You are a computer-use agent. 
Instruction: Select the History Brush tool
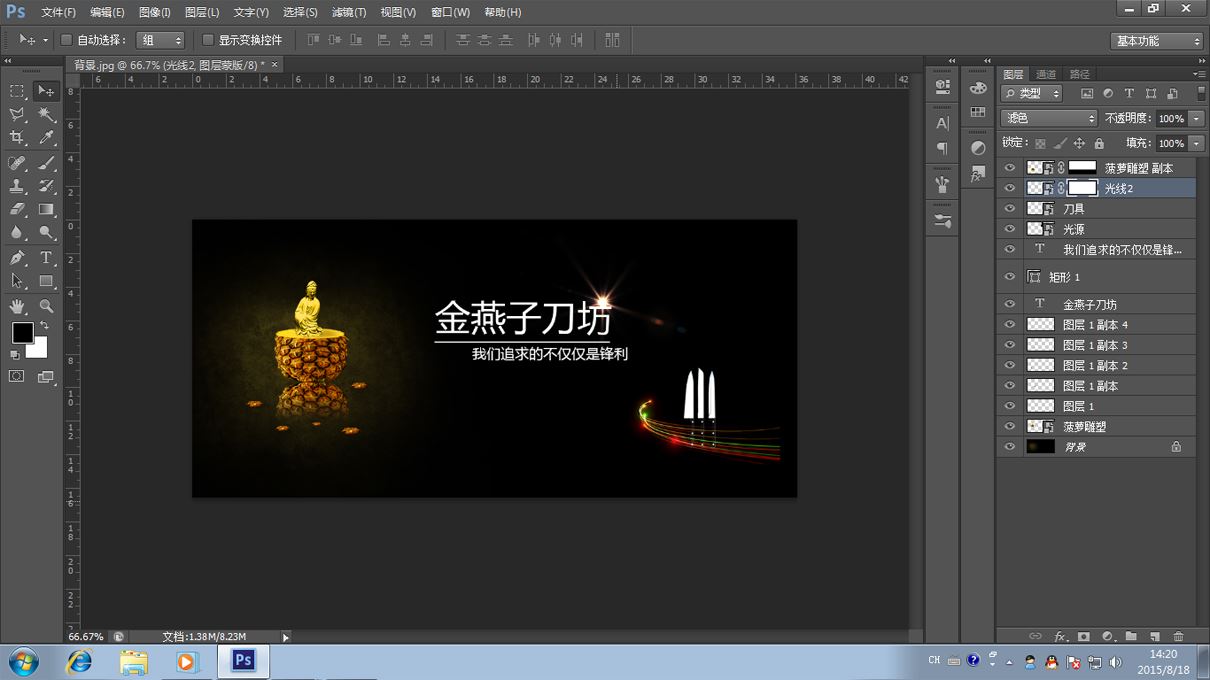pyautogui.click(x=46, y=186)
